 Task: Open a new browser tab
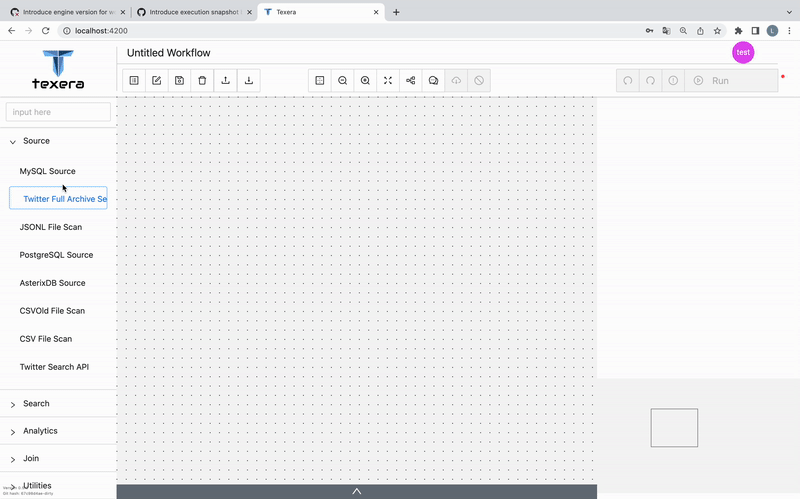(x=396, y=12)
